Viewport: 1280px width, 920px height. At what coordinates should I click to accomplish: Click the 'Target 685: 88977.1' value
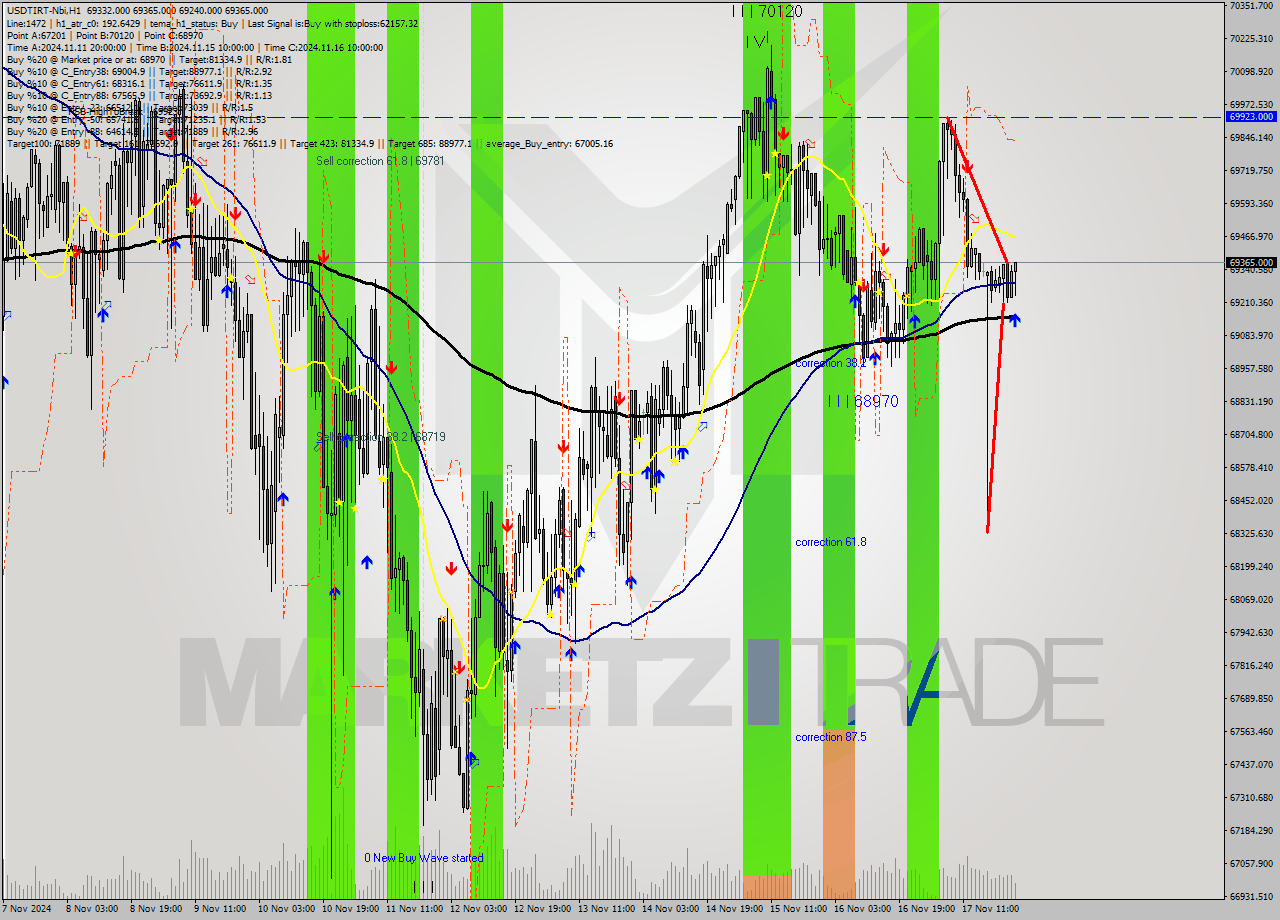click(429, 143)
